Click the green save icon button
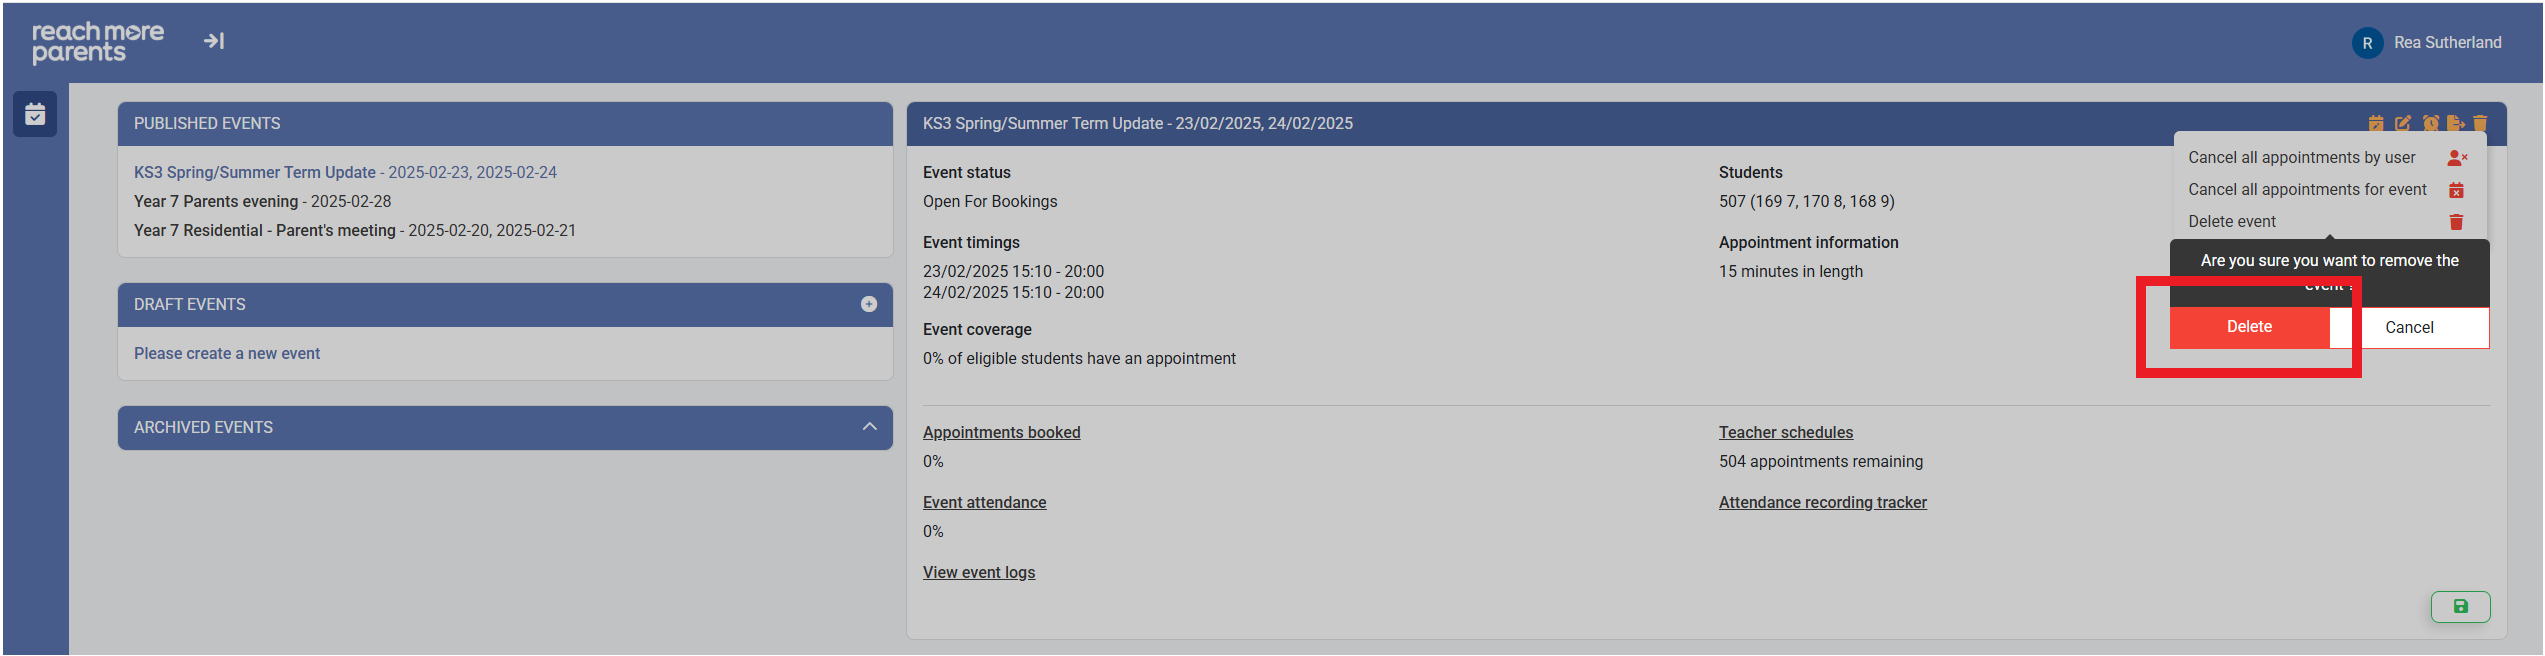 (2460, 606)
